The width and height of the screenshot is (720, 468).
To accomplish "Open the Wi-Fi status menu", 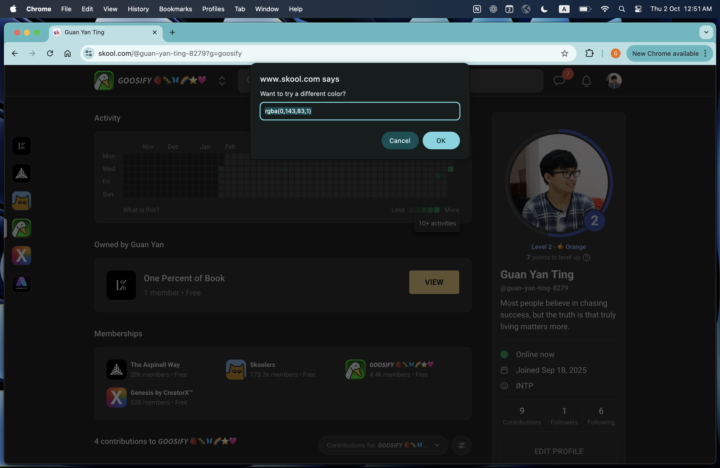I will pos(604,9).
